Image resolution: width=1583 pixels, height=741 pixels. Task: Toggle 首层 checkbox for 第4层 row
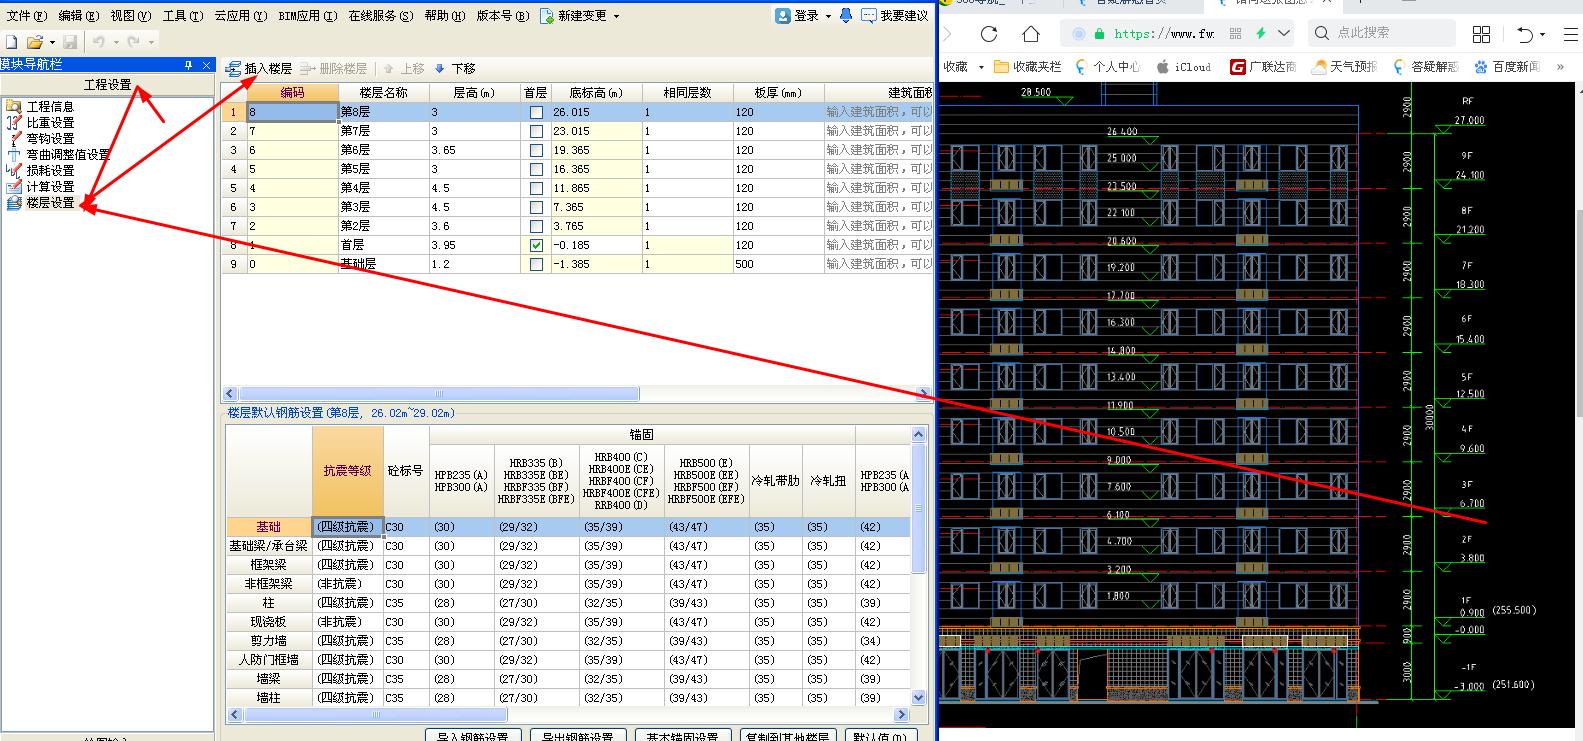pos(536,188)
